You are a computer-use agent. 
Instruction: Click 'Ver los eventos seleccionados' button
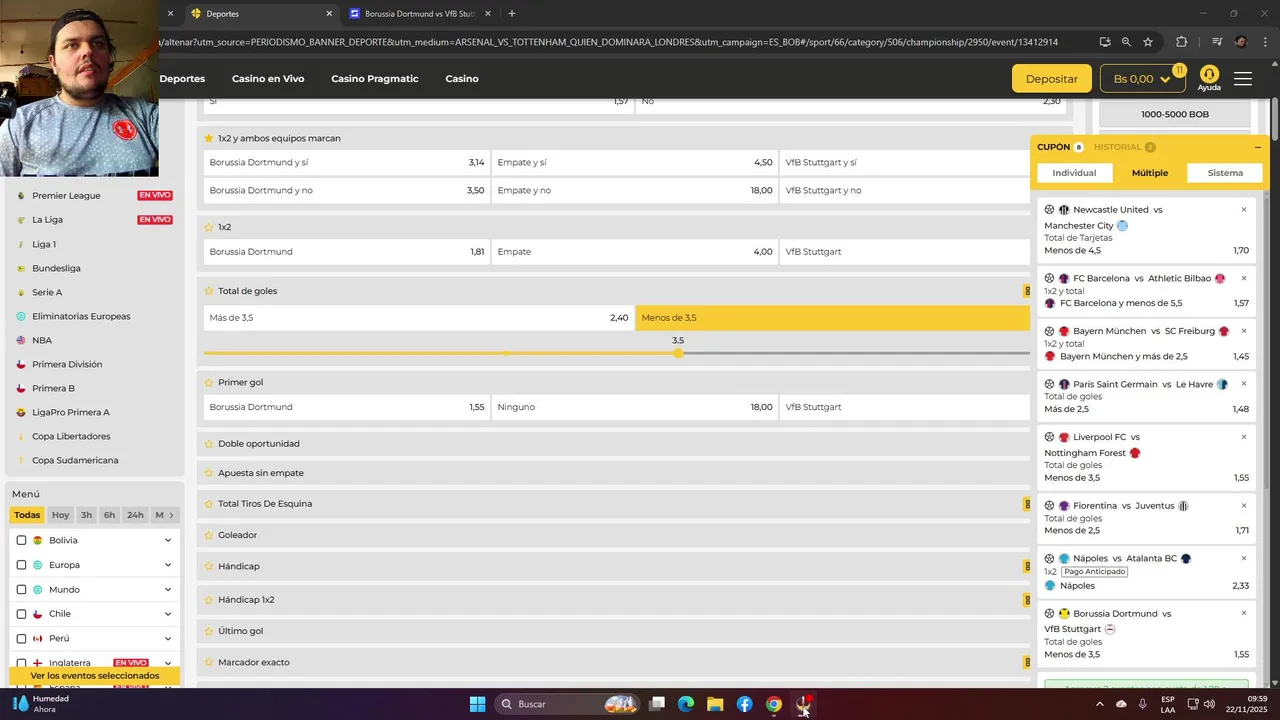click(95, 676)
